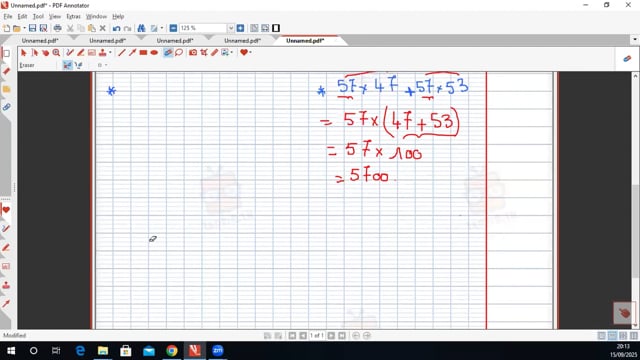Open Google Chrome from the taskbar
This screenshot has width=640, height=360.
172,351
